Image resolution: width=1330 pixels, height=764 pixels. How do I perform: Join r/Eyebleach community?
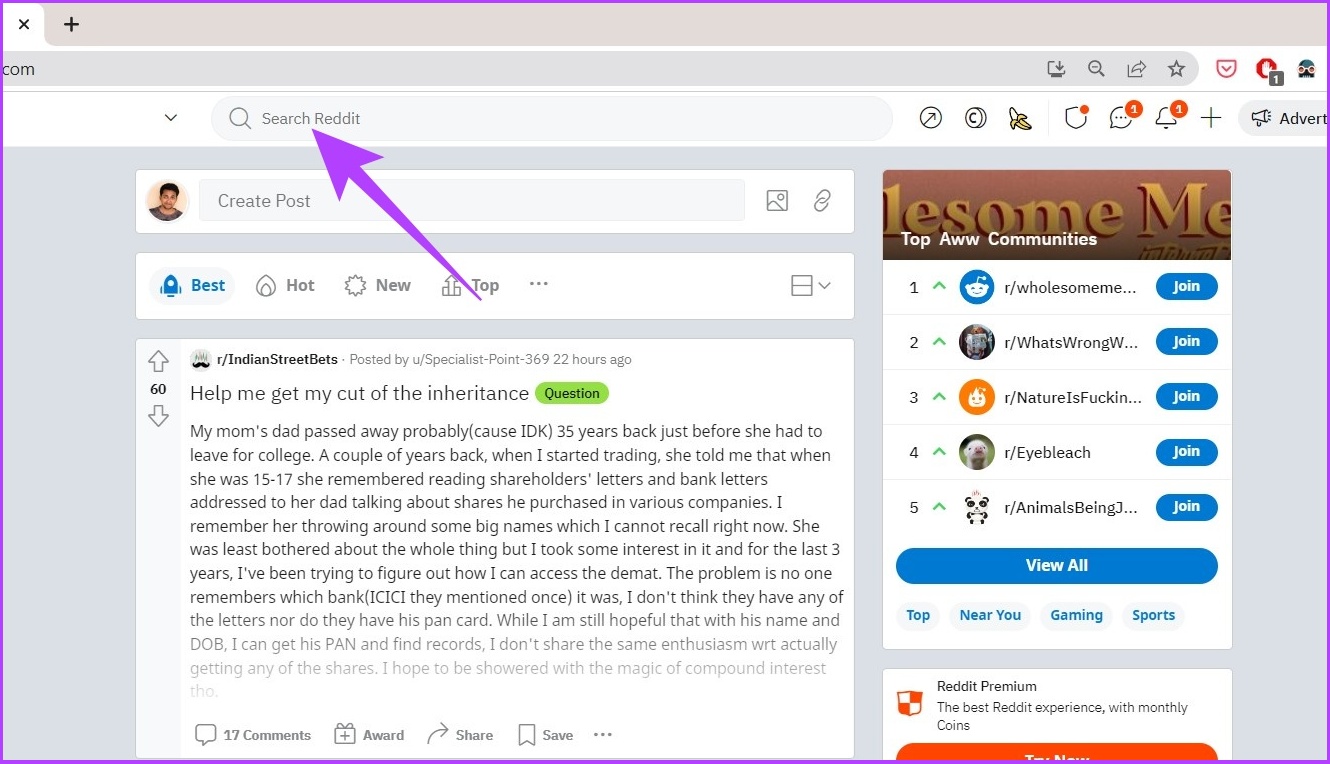[x=1186, y=452]
